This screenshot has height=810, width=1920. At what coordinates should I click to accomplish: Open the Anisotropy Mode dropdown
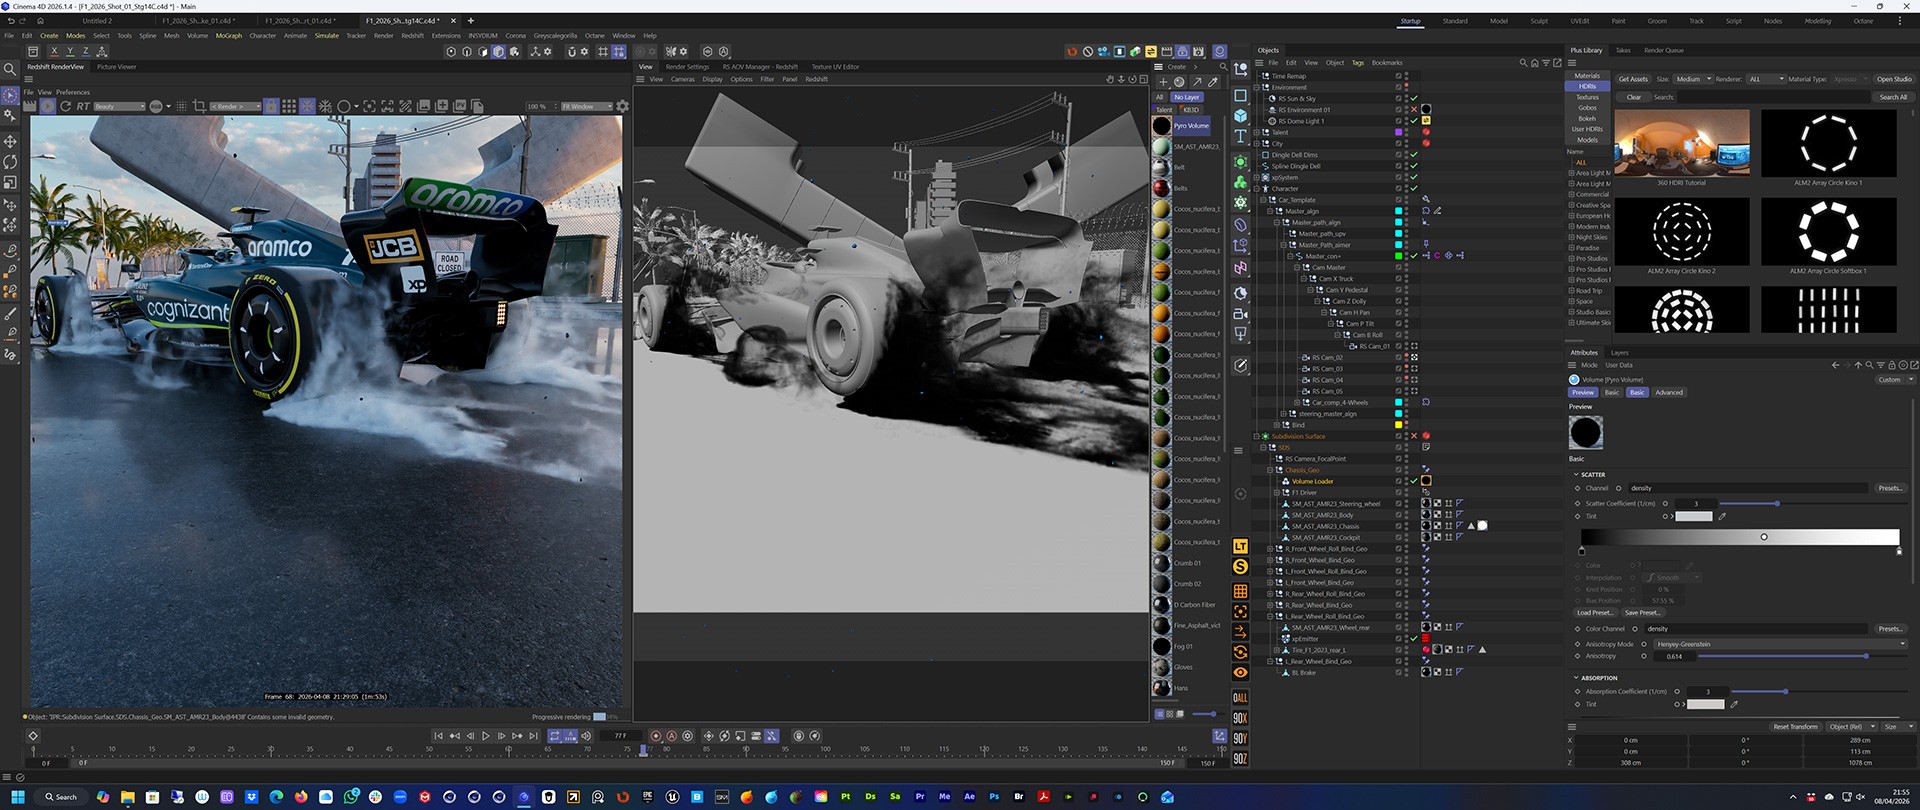[1780, 644]
